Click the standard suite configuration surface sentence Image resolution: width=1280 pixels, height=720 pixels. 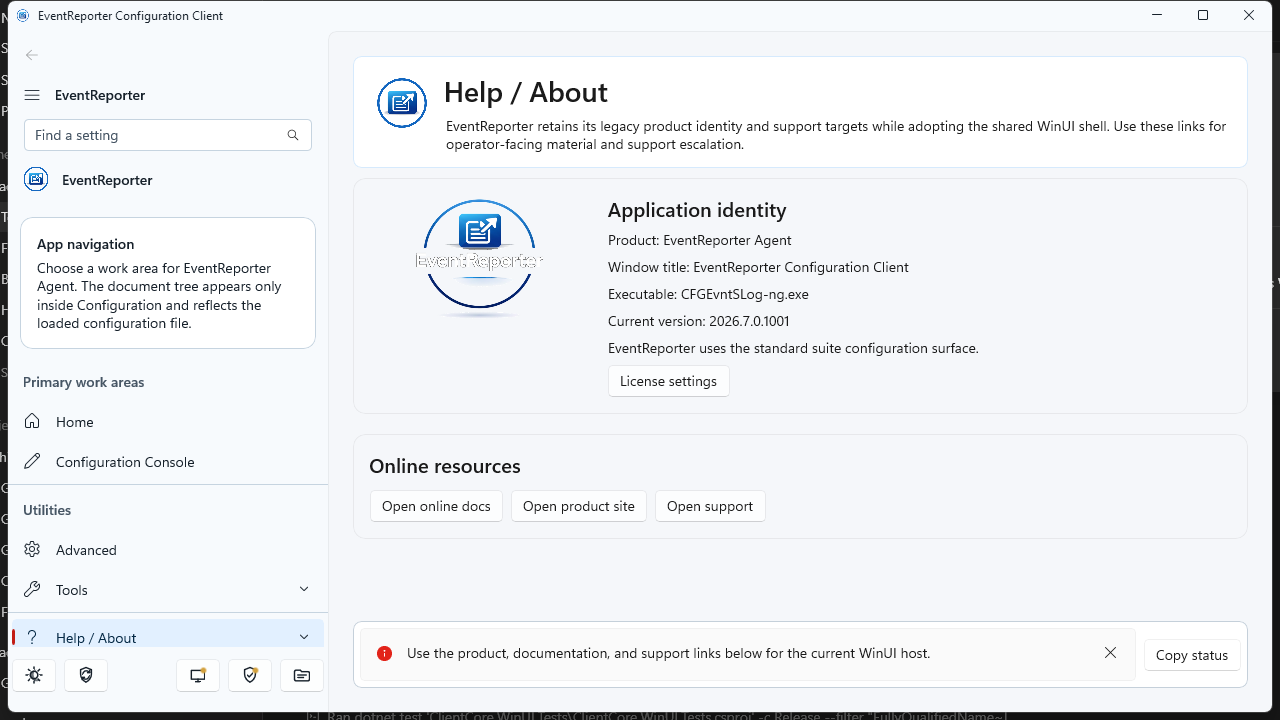(793, 348)
